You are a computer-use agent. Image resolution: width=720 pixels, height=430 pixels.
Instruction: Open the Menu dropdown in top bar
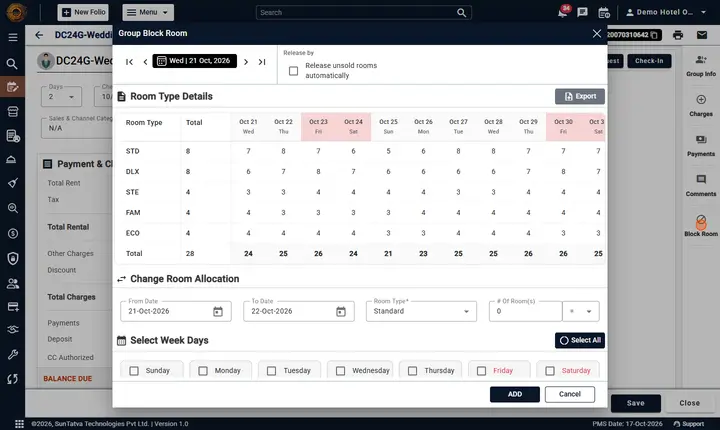coord(148,12)
